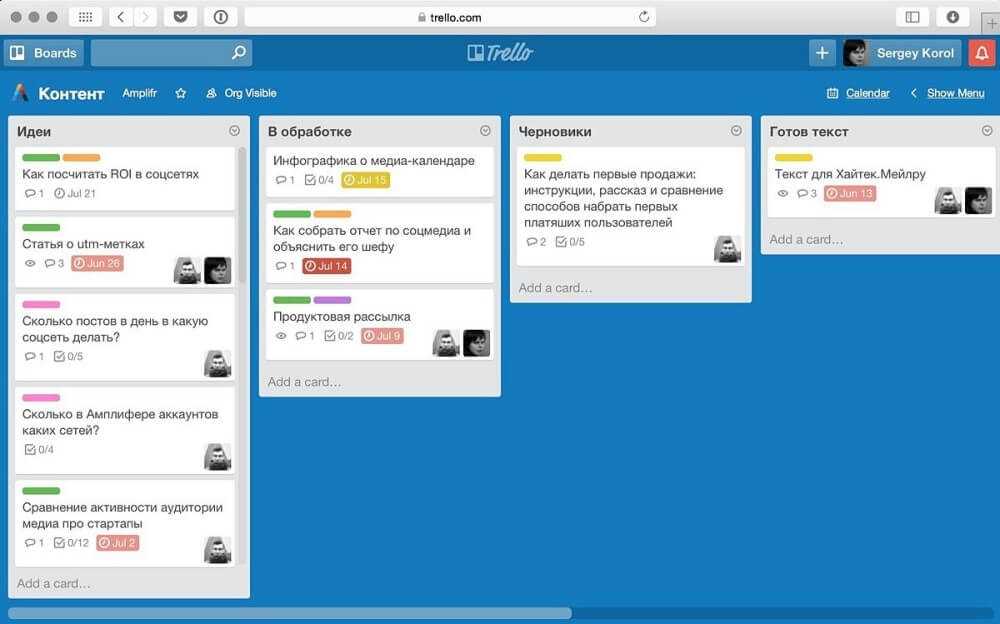Viewport: 1000px width, 624px height.
Task: Open the notifications bell
Action: click(982, 53)
